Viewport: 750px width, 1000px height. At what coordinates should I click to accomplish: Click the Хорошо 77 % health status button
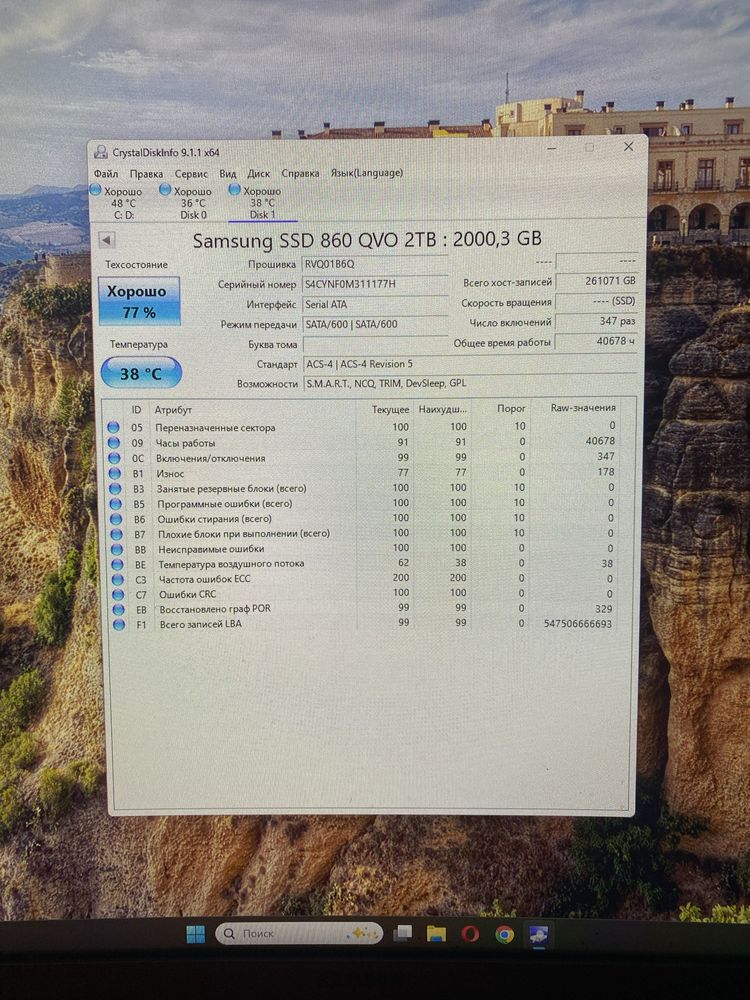tap(139, 301)
